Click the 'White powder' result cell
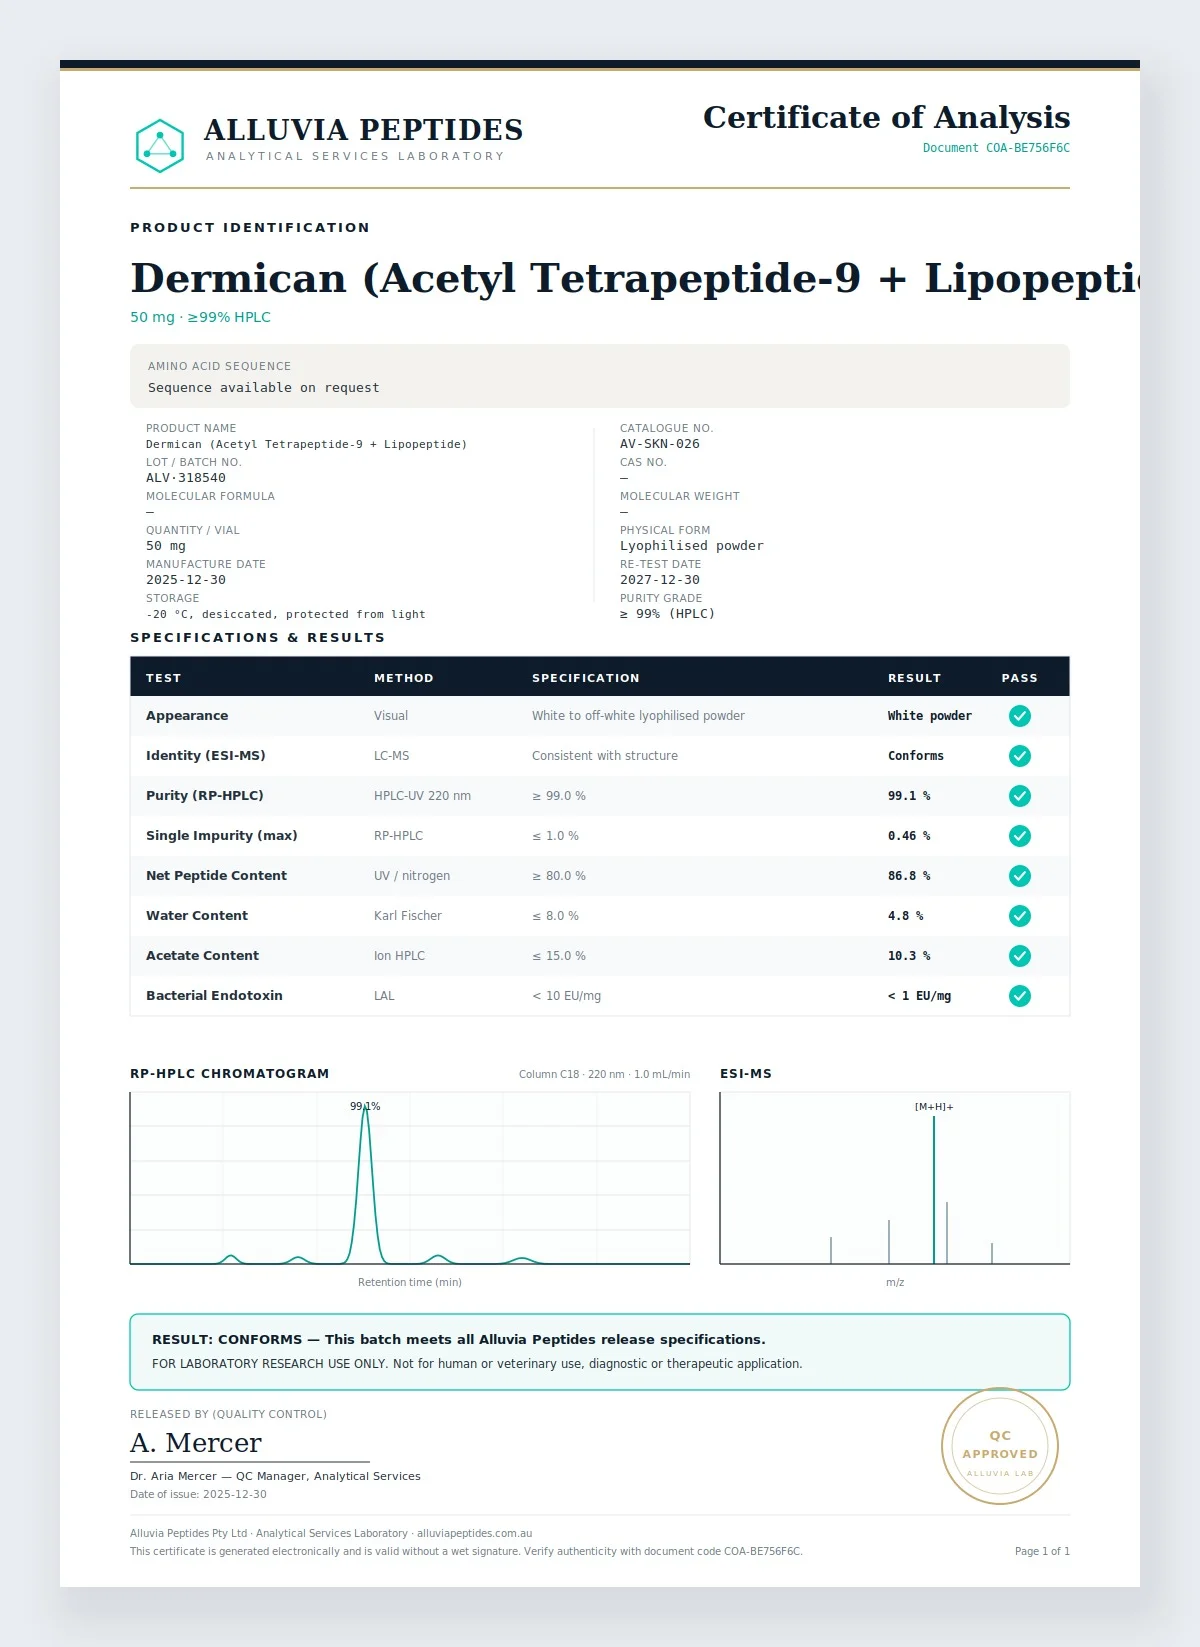The width and height of the screenshot is (1200, 1647). 930,716
